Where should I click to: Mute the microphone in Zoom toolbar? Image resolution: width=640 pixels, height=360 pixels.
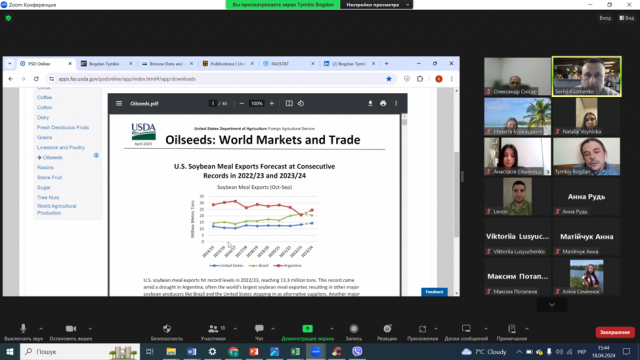[x=23, y=332]
